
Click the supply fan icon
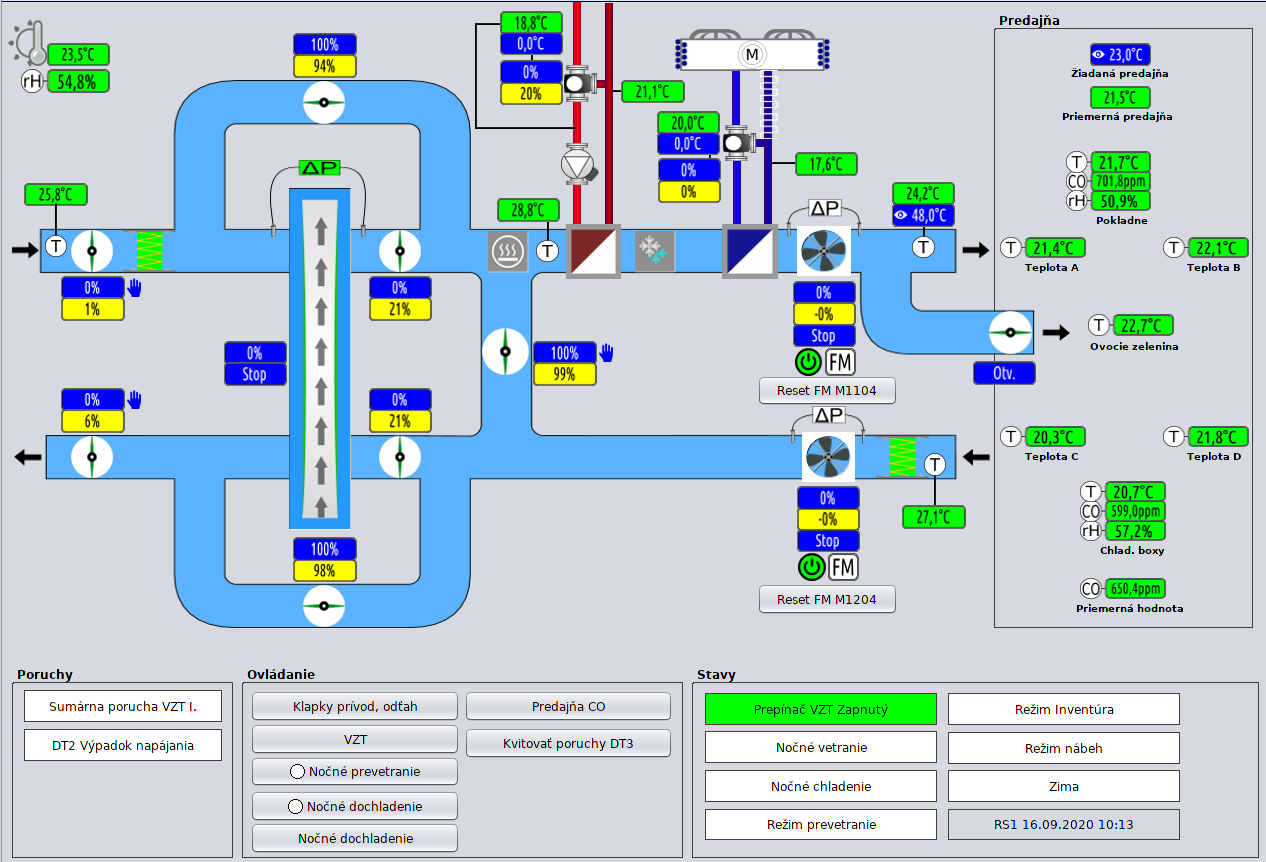point(823,250)
